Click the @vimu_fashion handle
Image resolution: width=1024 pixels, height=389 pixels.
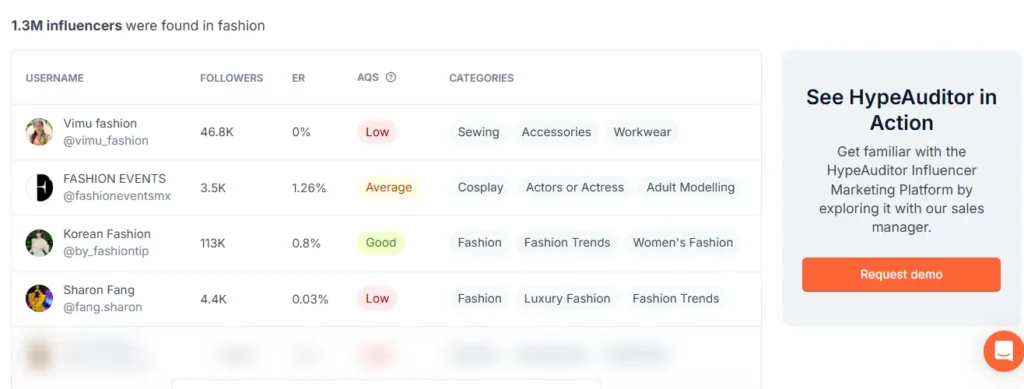tap(106, 140)
